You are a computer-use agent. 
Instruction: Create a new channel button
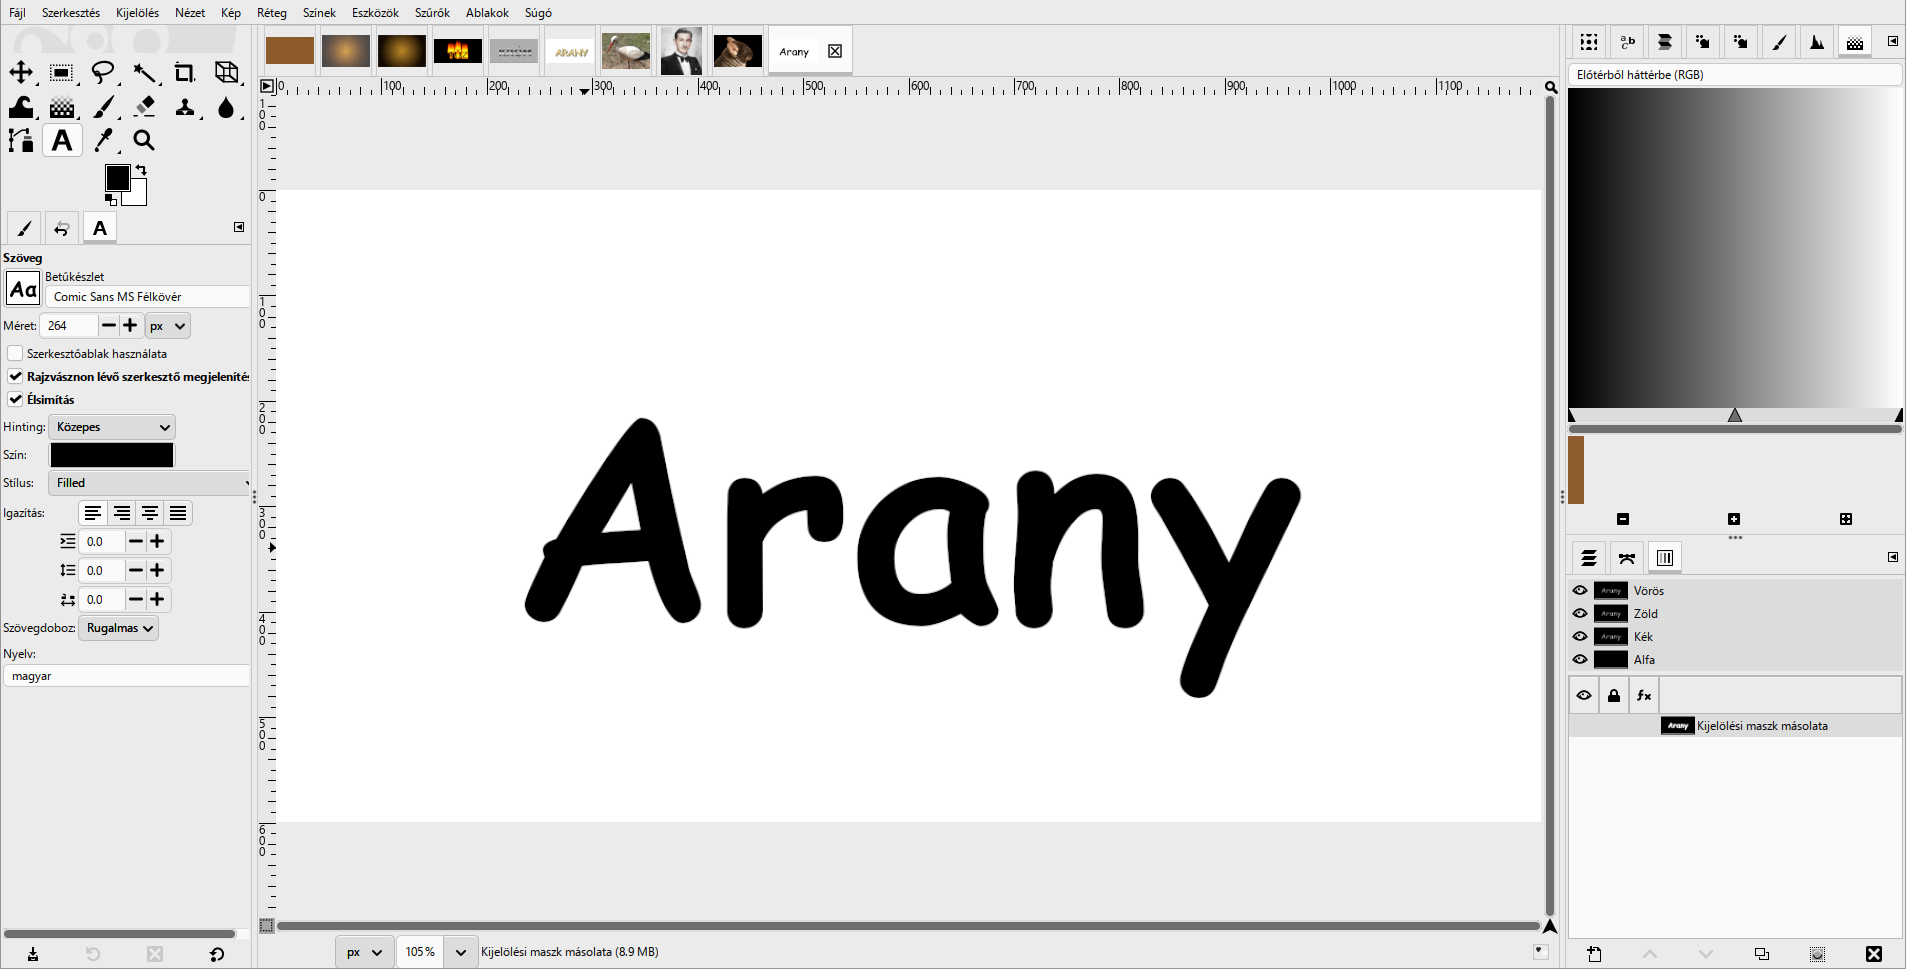[x=1594, y=954]
